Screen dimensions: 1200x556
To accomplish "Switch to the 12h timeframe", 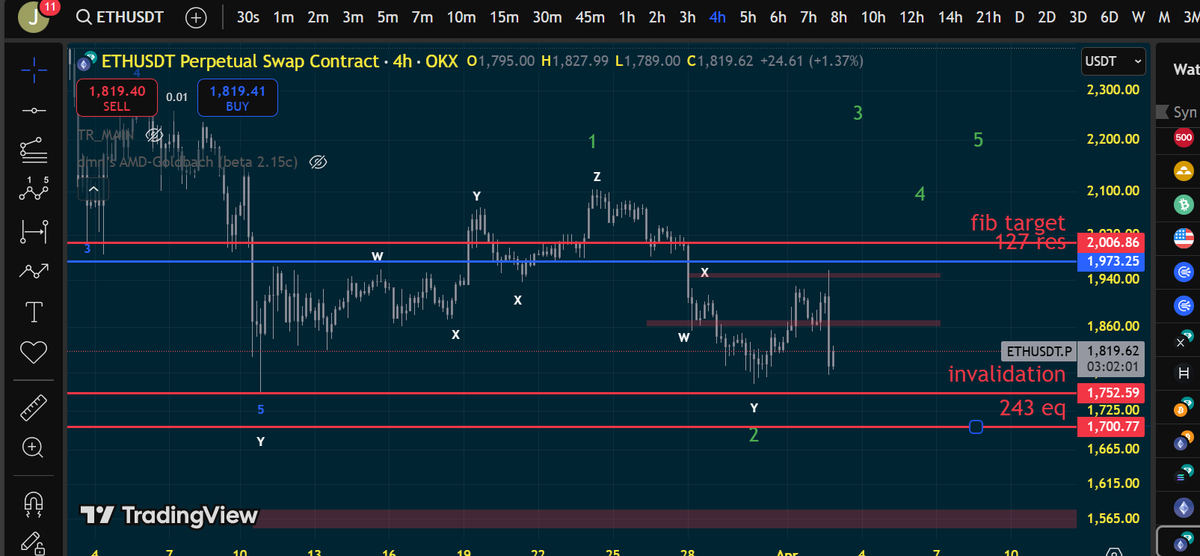I will pyautogui.click(x=911, y=17).
